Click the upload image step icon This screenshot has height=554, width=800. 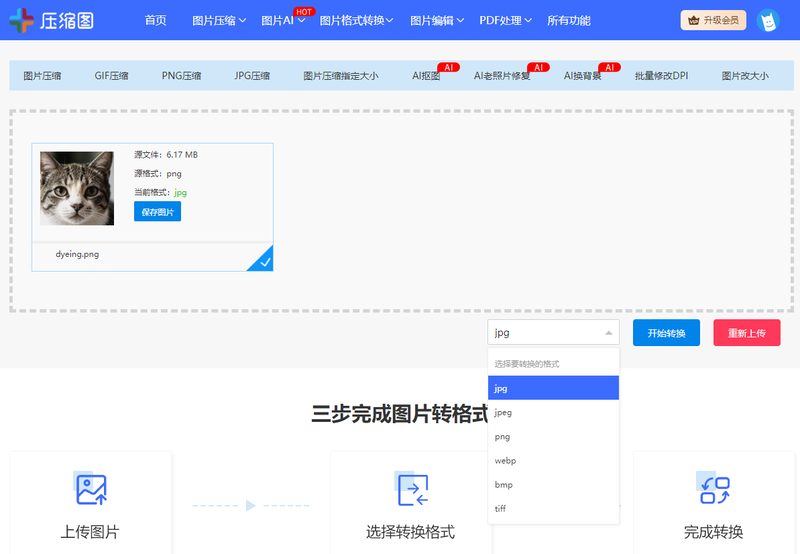click(x=90, y=489)
